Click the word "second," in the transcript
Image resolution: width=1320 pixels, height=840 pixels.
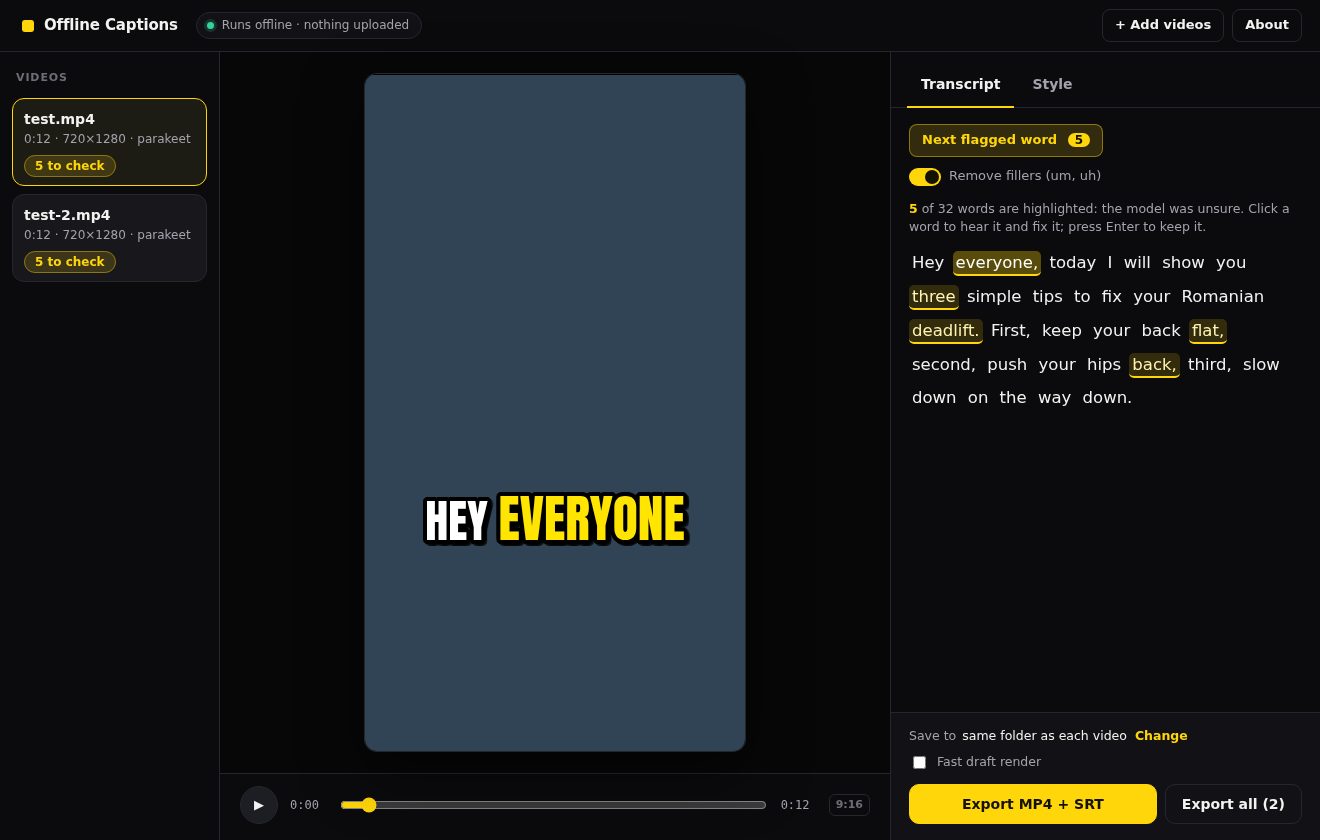point(944,365)
